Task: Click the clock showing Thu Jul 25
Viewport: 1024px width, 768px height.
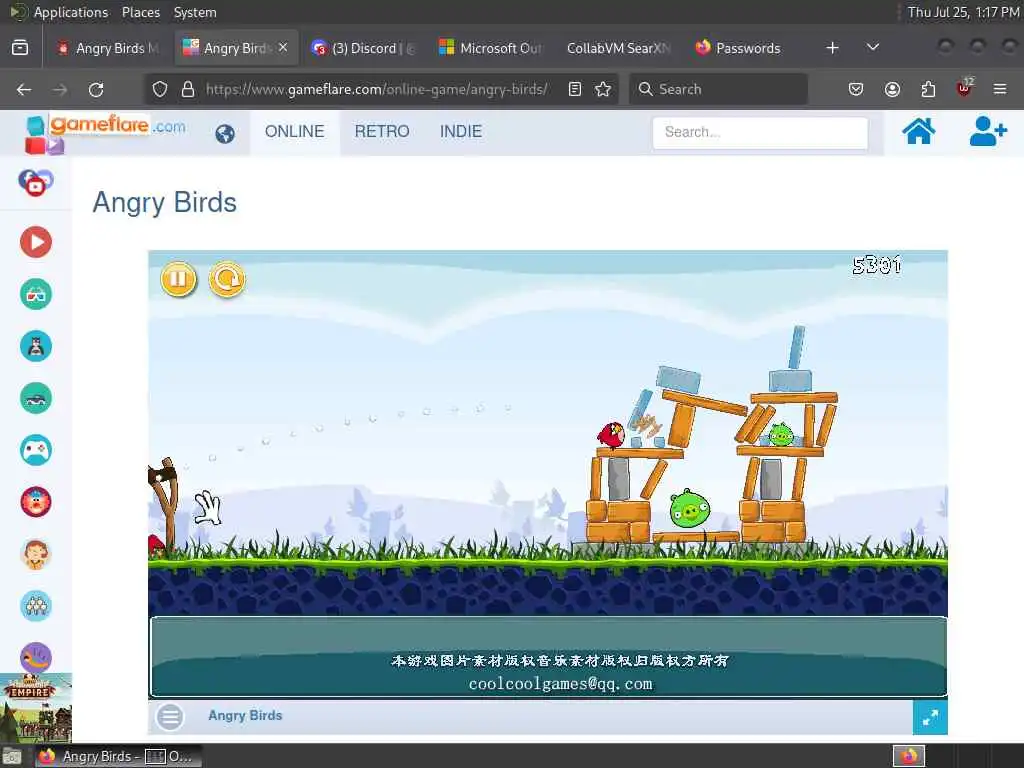Action: (x=963, y=12)
